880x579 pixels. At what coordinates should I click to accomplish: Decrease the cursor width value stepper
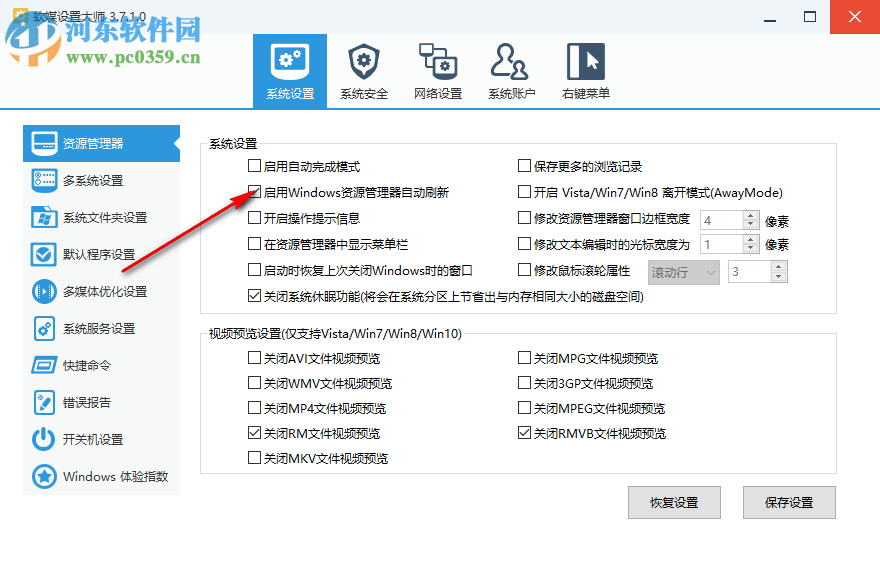pos(750,249)
